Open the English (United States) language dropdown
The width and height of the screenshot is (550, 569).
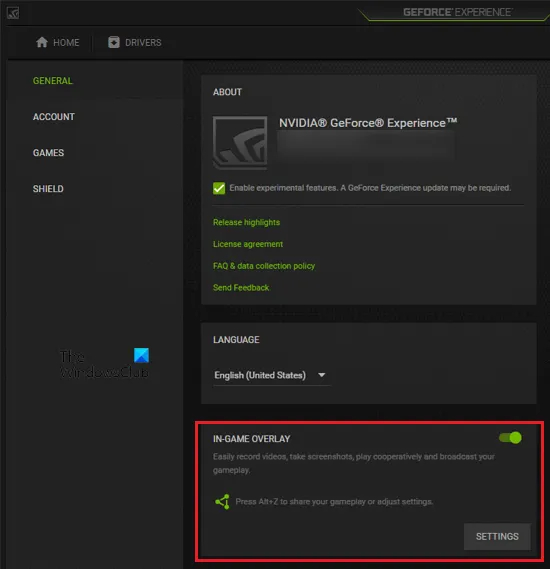pyautogui.click(x=271, y=375)
